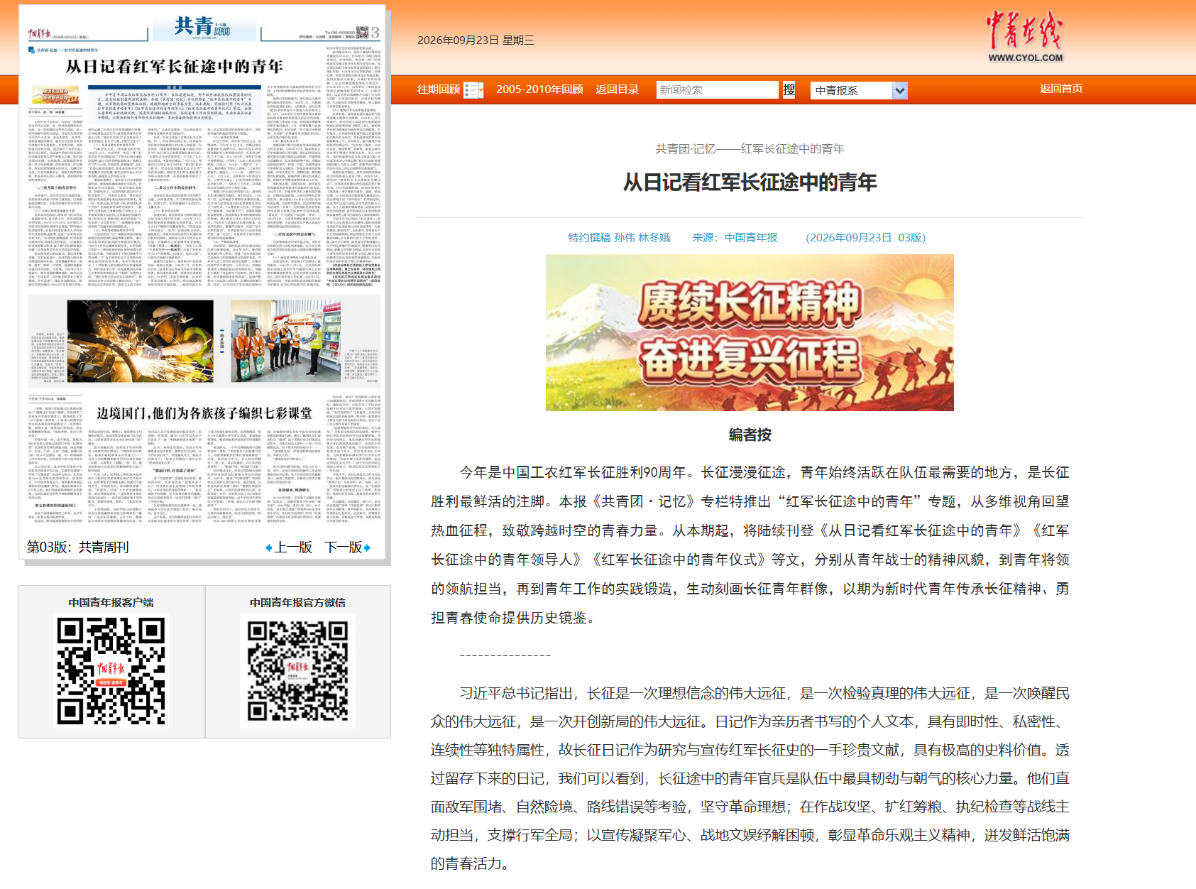The width and height of the screenshot is (1196, 889).
Task: Click the small QR code in page header preview
Action: click(362, 32)
